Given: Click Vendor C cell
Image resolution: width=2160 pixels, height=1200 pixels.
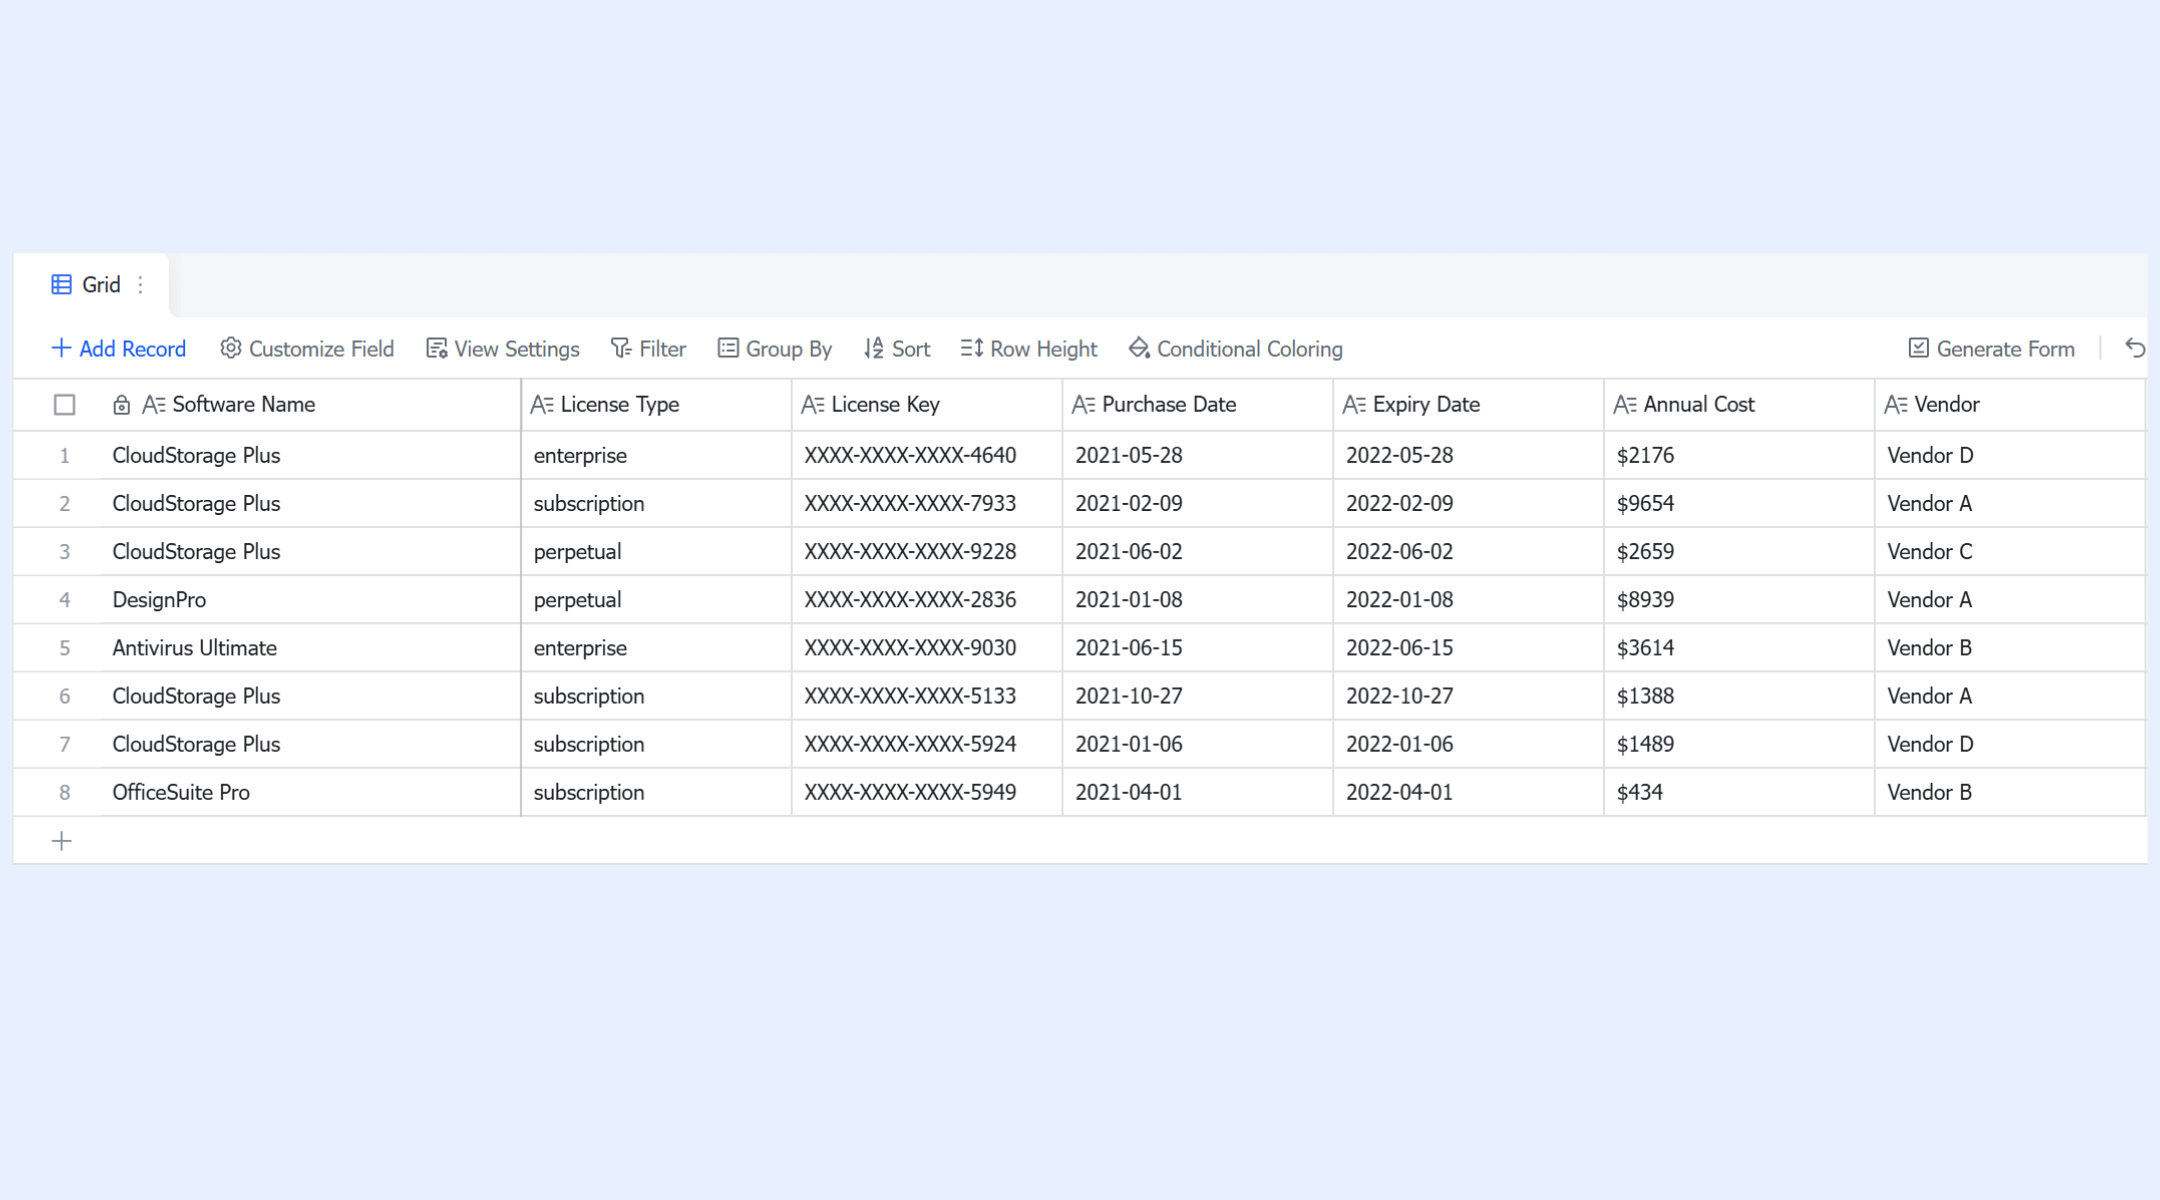Looking at the screenshot, I should click(2010, 552).
